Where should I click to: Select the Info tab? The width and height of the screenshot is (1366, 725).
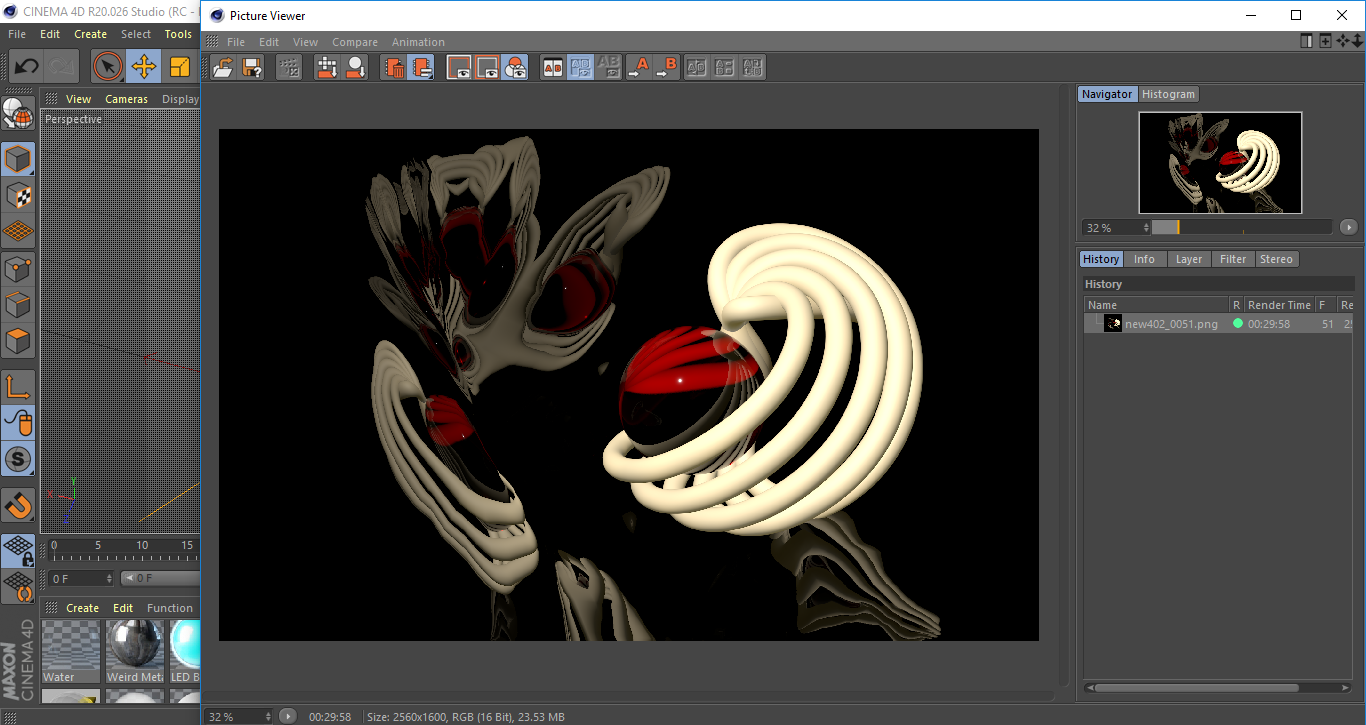1144,259
